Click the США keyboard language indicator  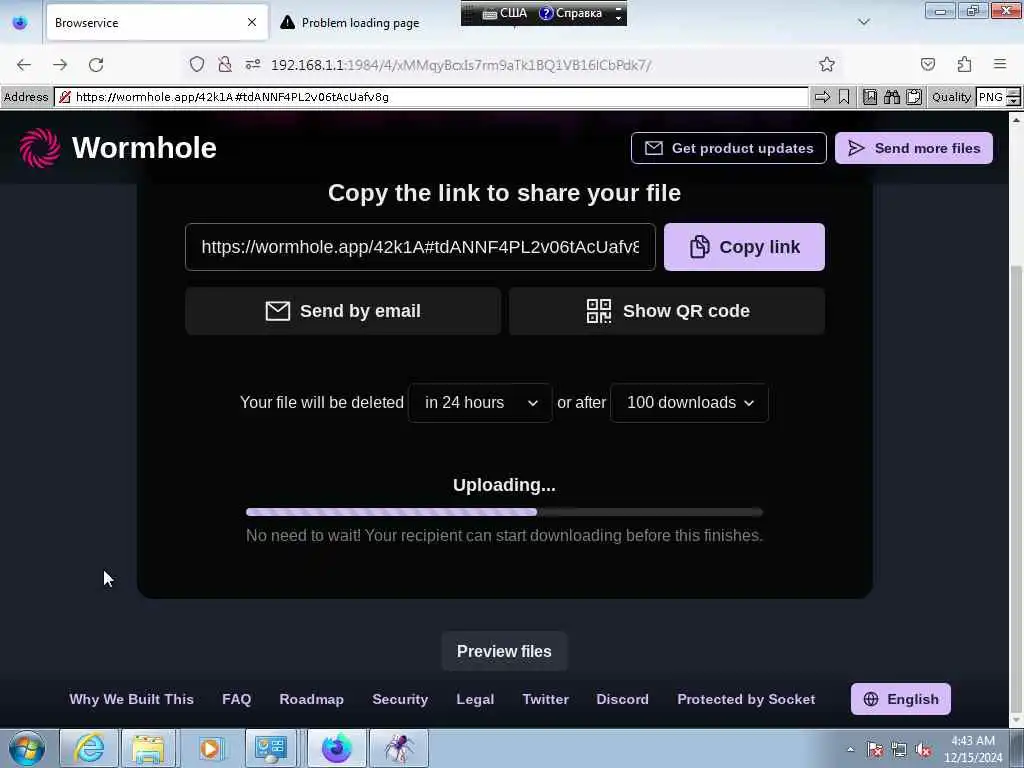505,13
